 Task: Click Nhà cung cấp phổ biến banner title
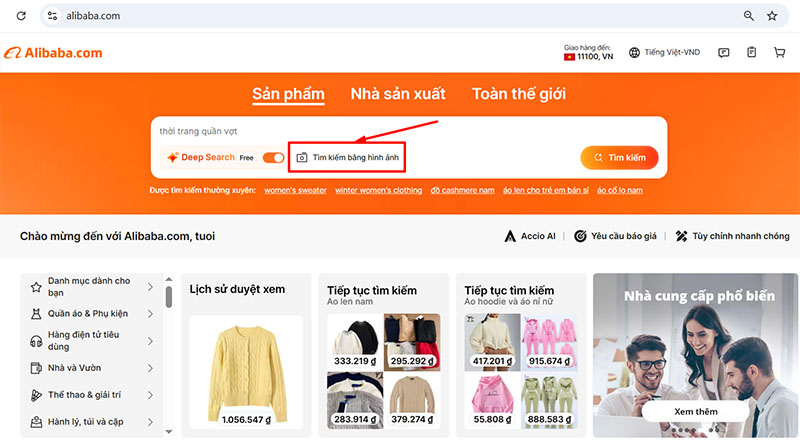point(699,296)
